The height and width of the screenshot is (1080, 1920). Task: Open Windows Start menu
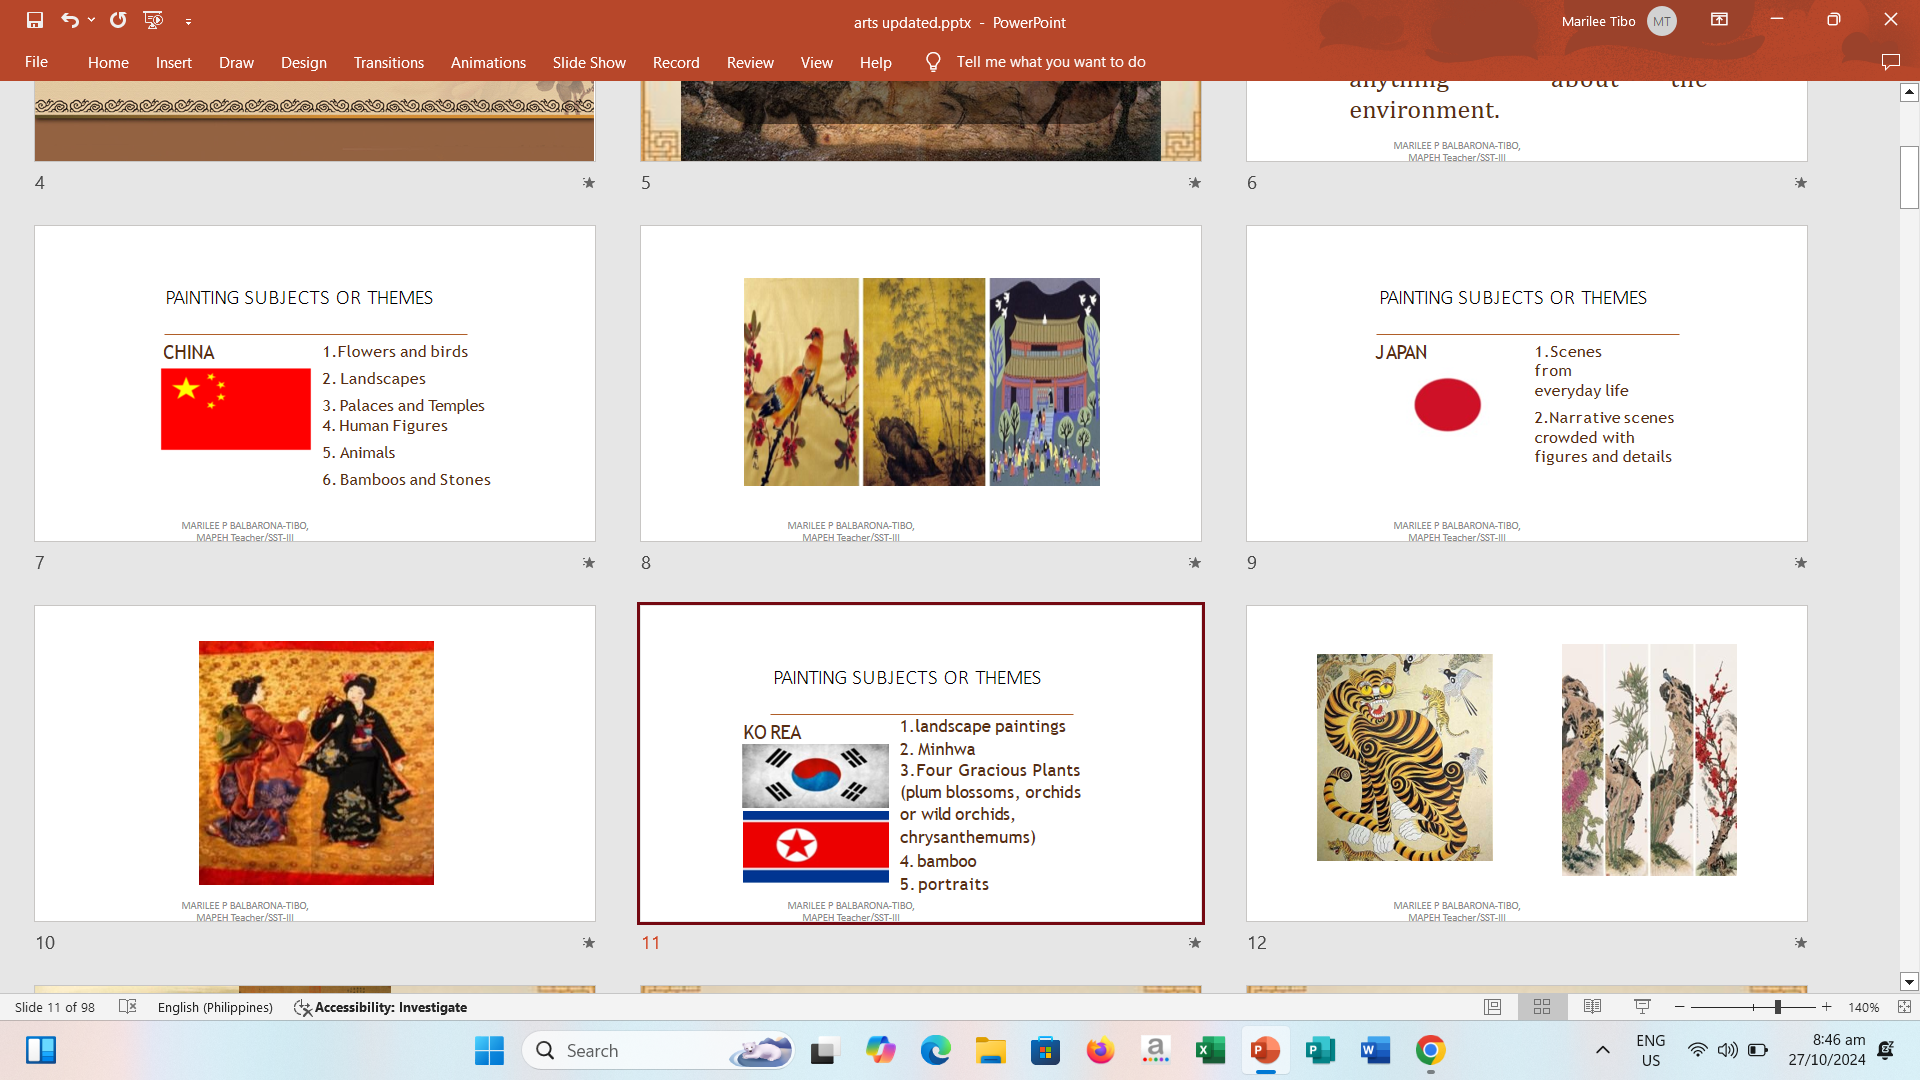489,1050
